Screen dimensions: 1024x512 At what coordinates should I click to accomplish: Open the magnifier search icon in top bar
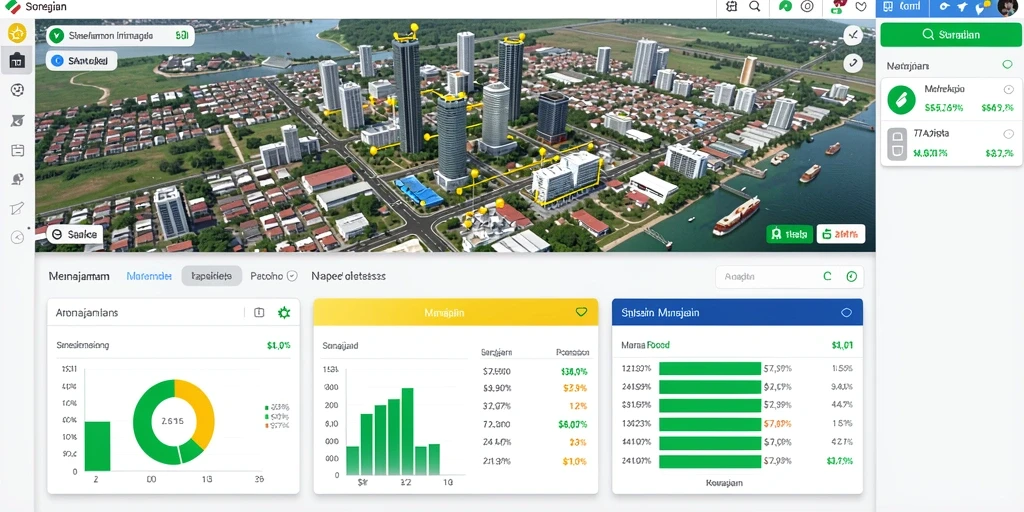tap(754, 7)
